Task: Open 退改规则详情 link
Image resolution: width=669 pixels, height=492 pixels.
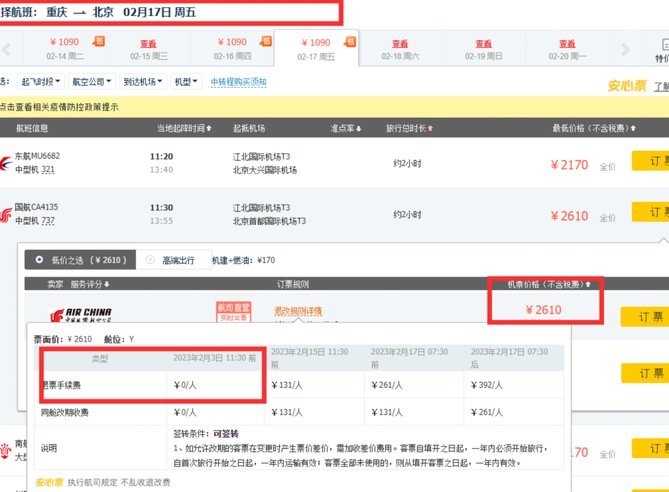Action: click(298, 311)
